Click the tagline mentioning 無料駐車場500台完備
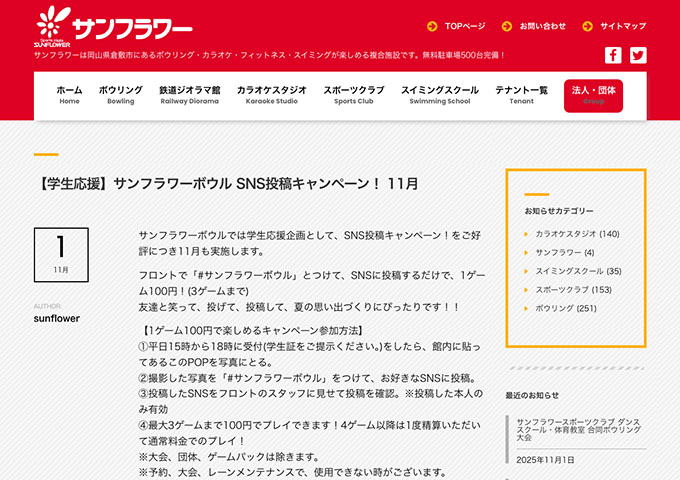 269,55
